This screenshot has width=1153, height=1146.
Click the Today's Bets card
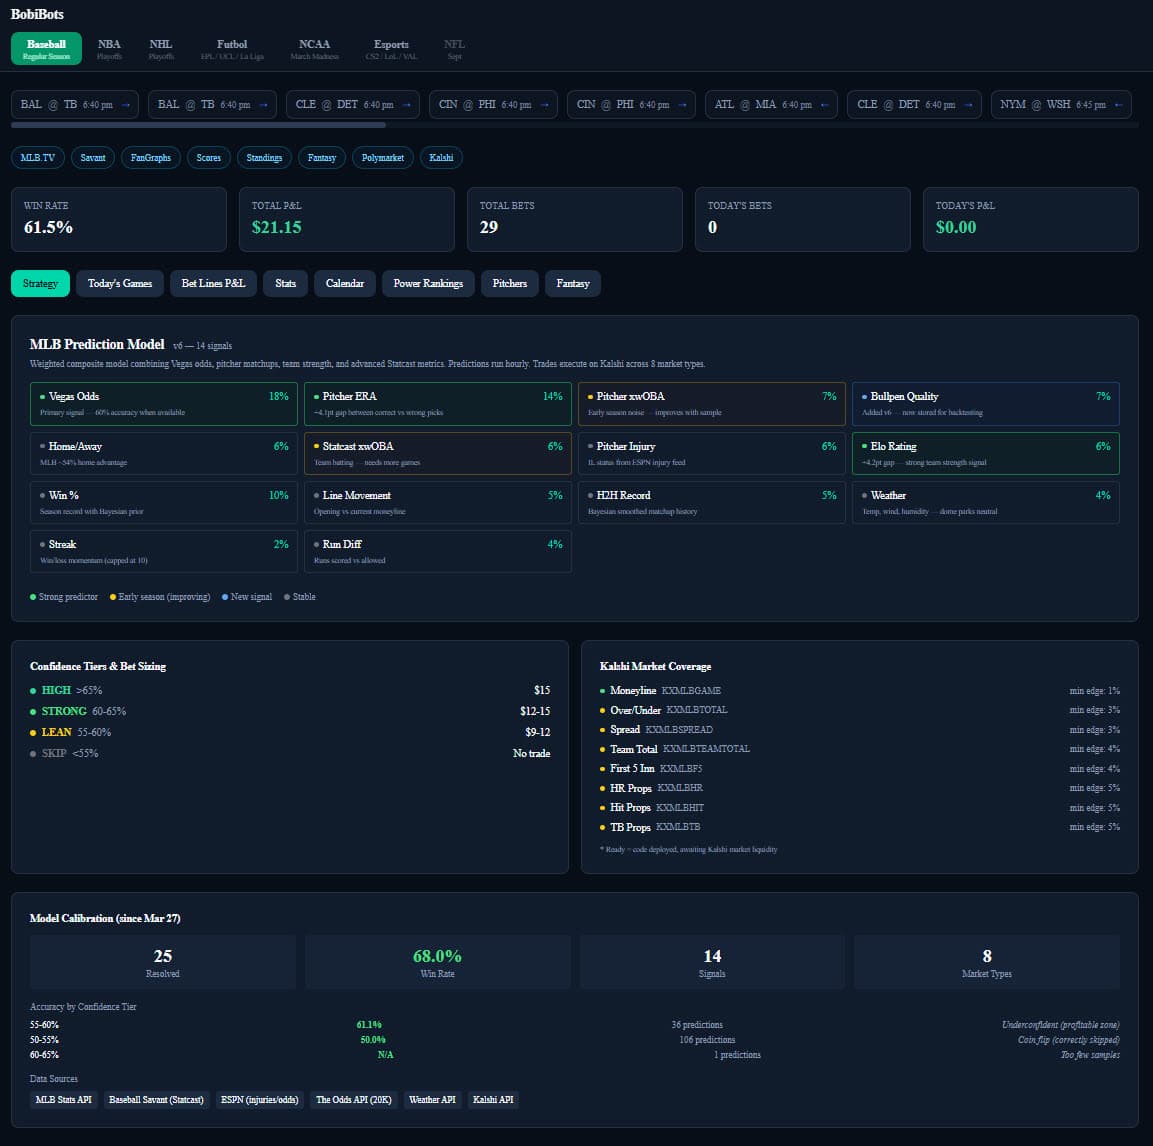click(x=803, y=219)
